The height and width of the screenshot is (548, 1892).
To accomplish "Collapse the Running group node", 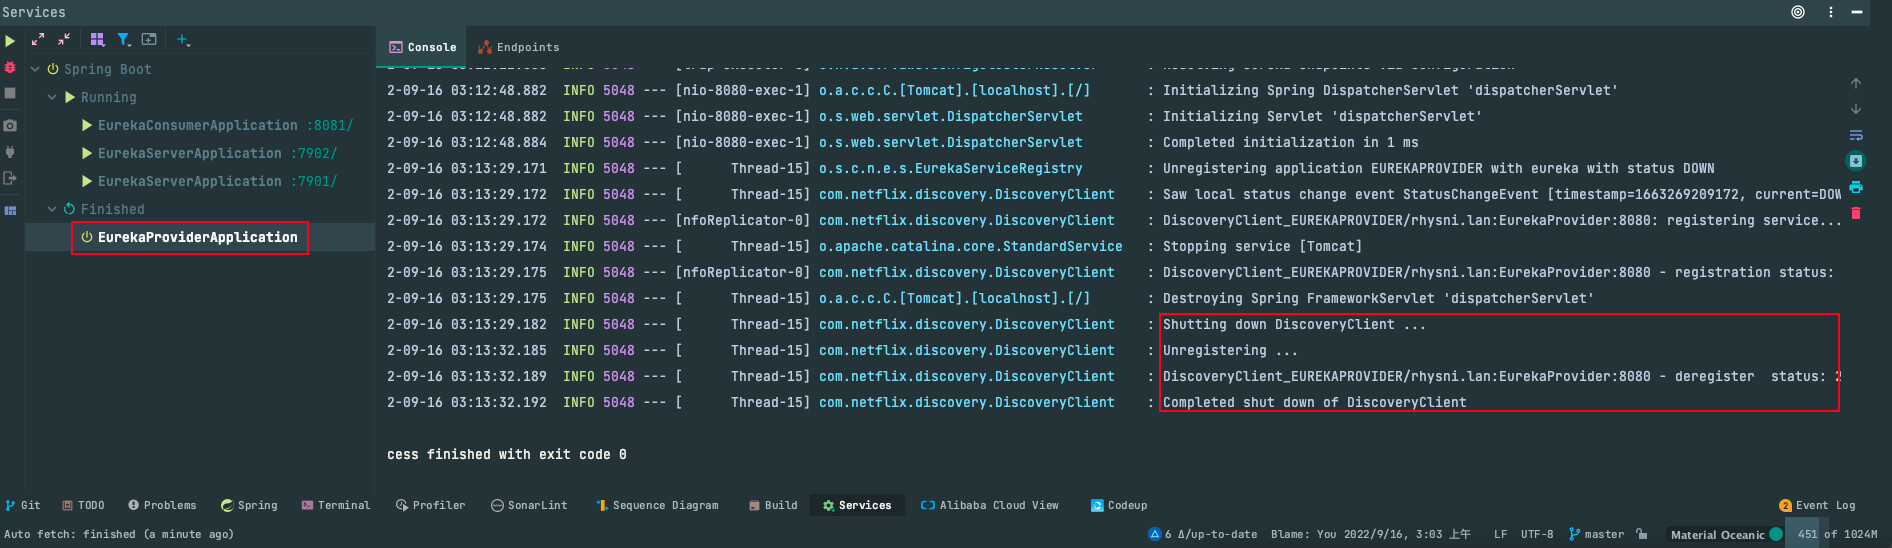I will tap(52, 97).
